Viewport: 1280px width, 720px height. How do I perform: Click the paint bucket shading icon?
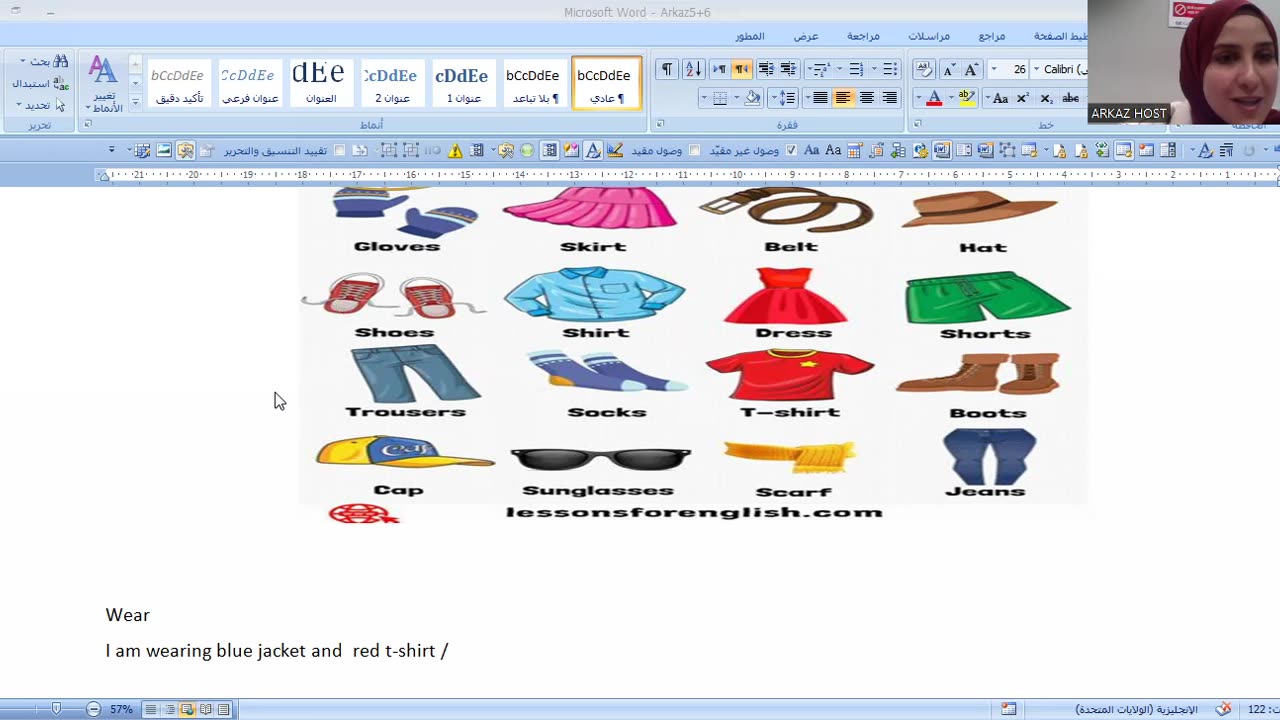pyautogui.click(x=753, y=98)
